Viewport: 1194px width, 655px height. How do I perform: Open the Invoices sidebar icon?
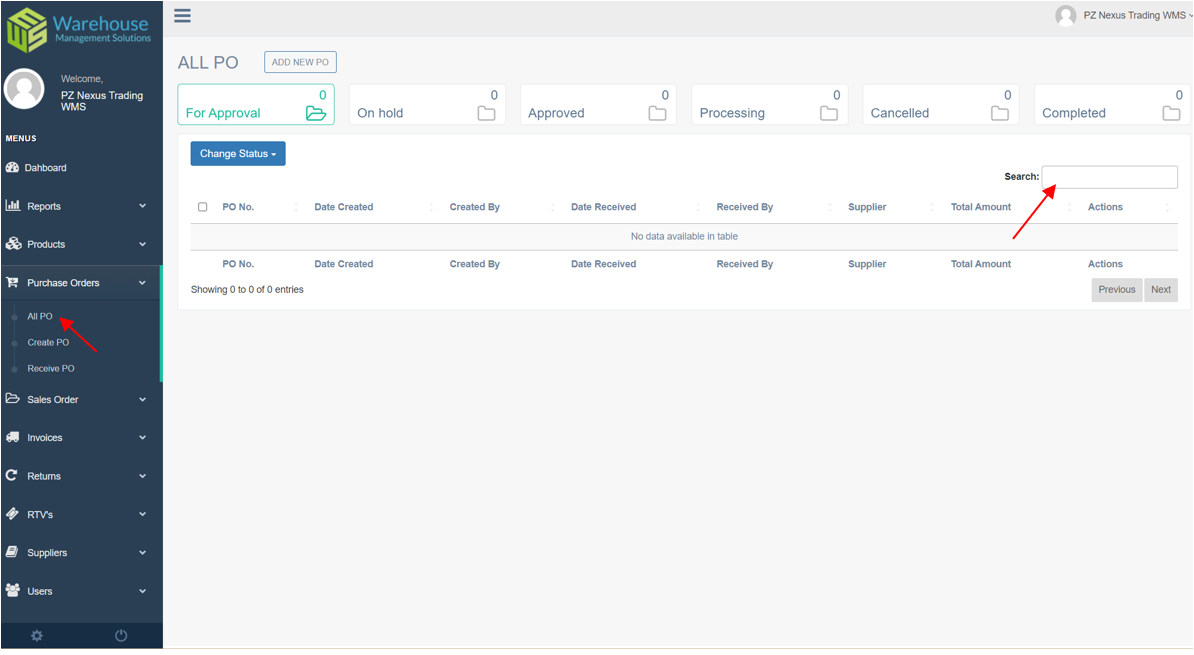pos(13,437)
